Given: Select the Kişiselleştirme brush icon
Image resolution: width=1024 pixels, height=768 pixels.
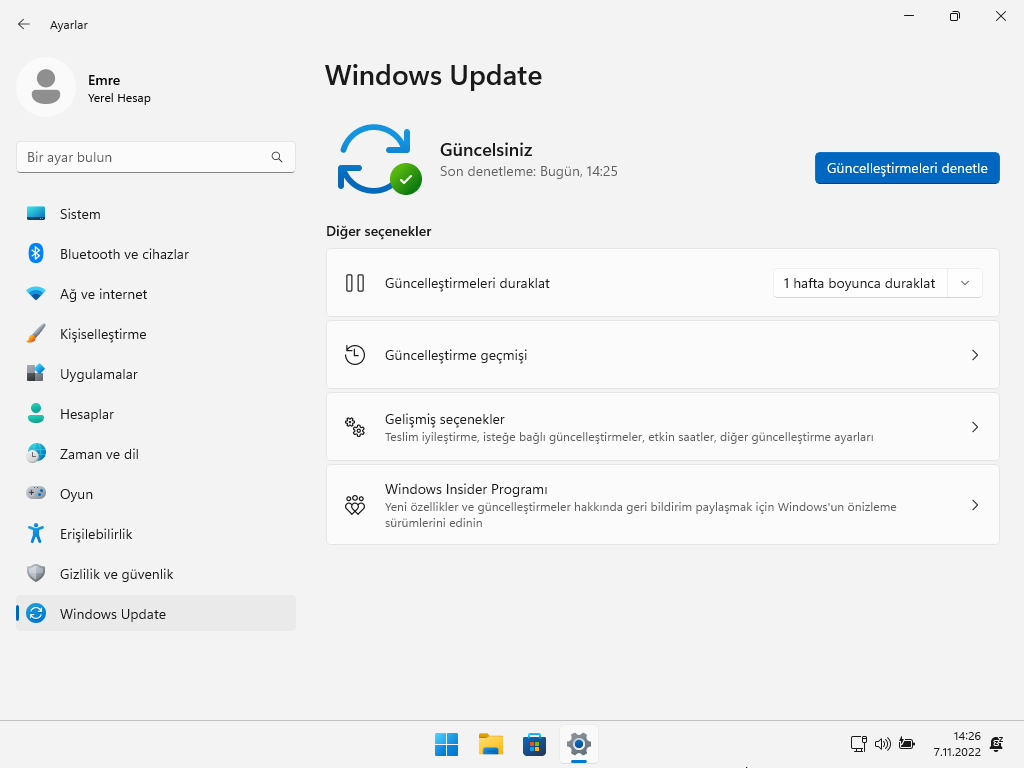Looking at the screenshot, I should pyautogui.click(x=36, y=334).
